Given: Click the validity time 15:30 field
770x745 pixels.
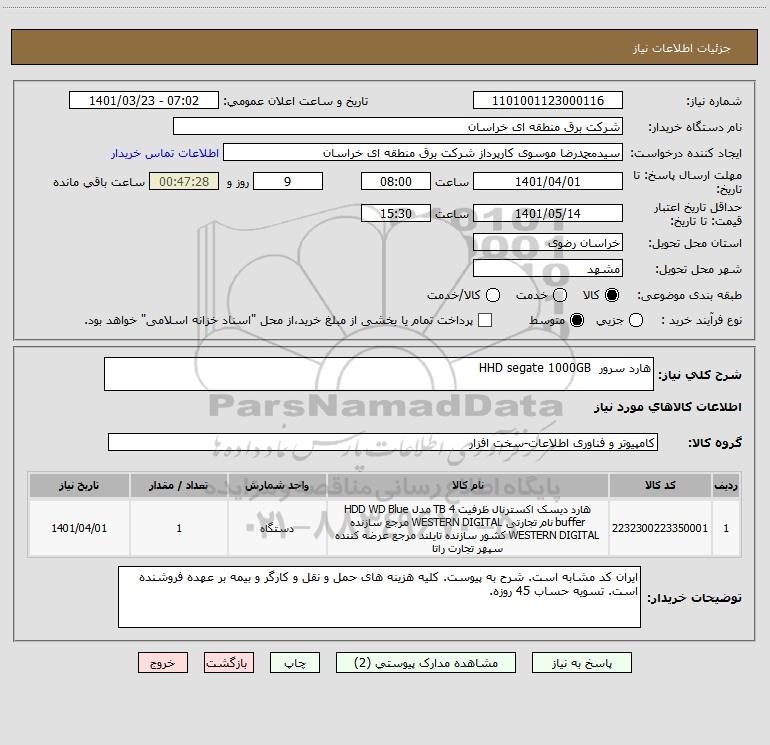Looking at the screenshot, I should [x=396, y=213].
